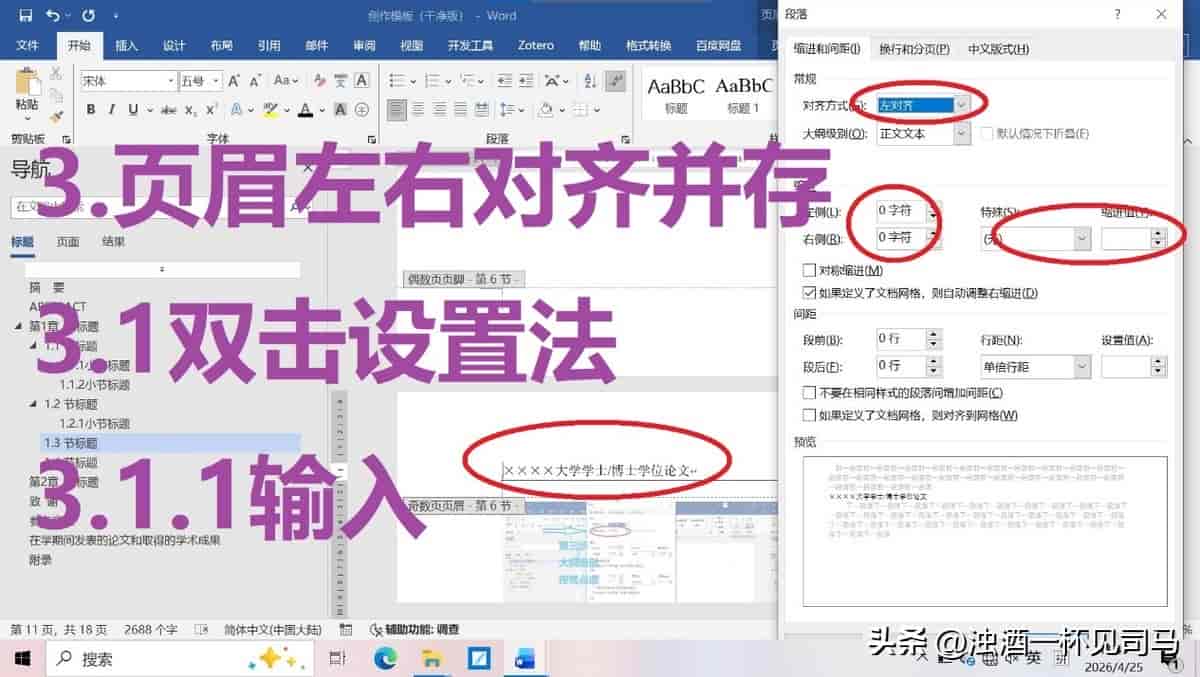Click 在学期间发表的论文和取得的学术成果 heading
Viewport: 1200px width, 677px height.
pyautogui.click(x=124, y=540)
